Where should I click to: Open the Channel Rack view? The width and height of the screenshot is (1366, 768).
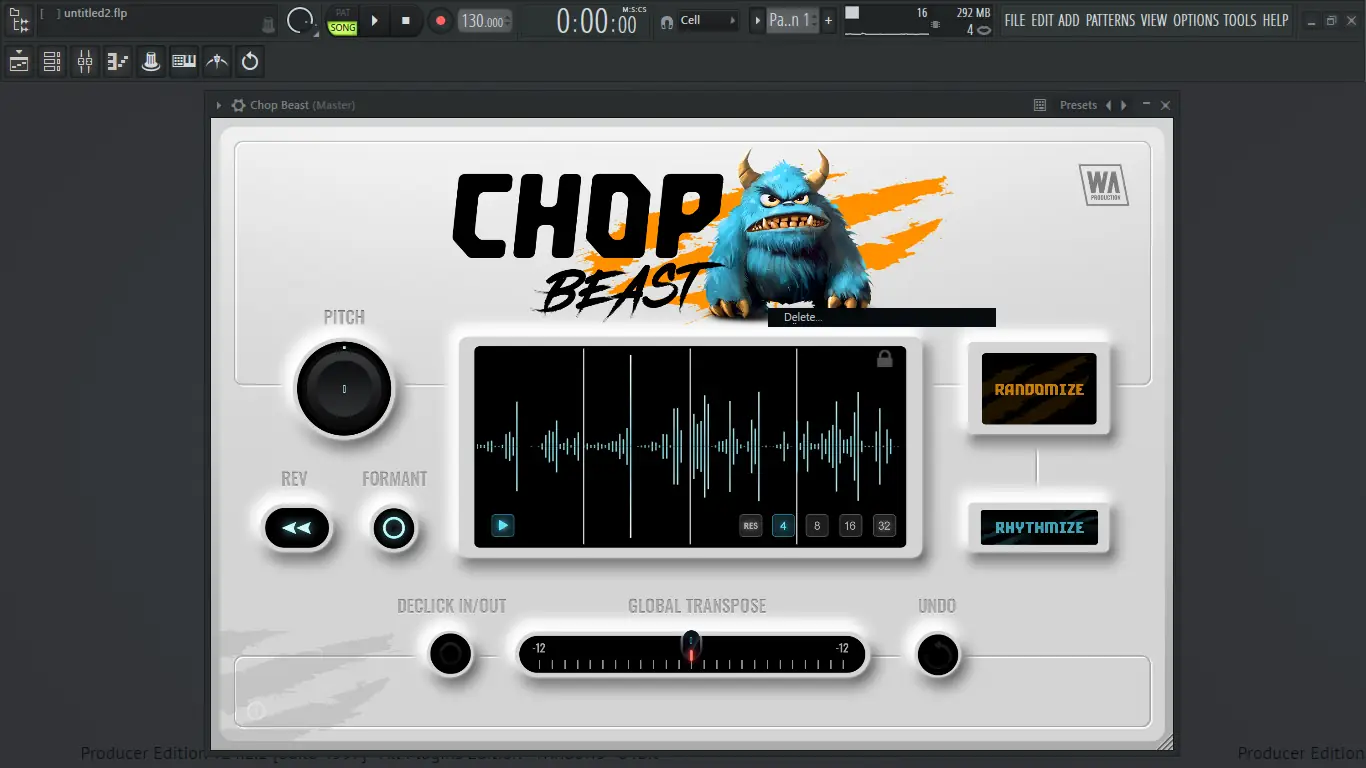pos(52,62)
